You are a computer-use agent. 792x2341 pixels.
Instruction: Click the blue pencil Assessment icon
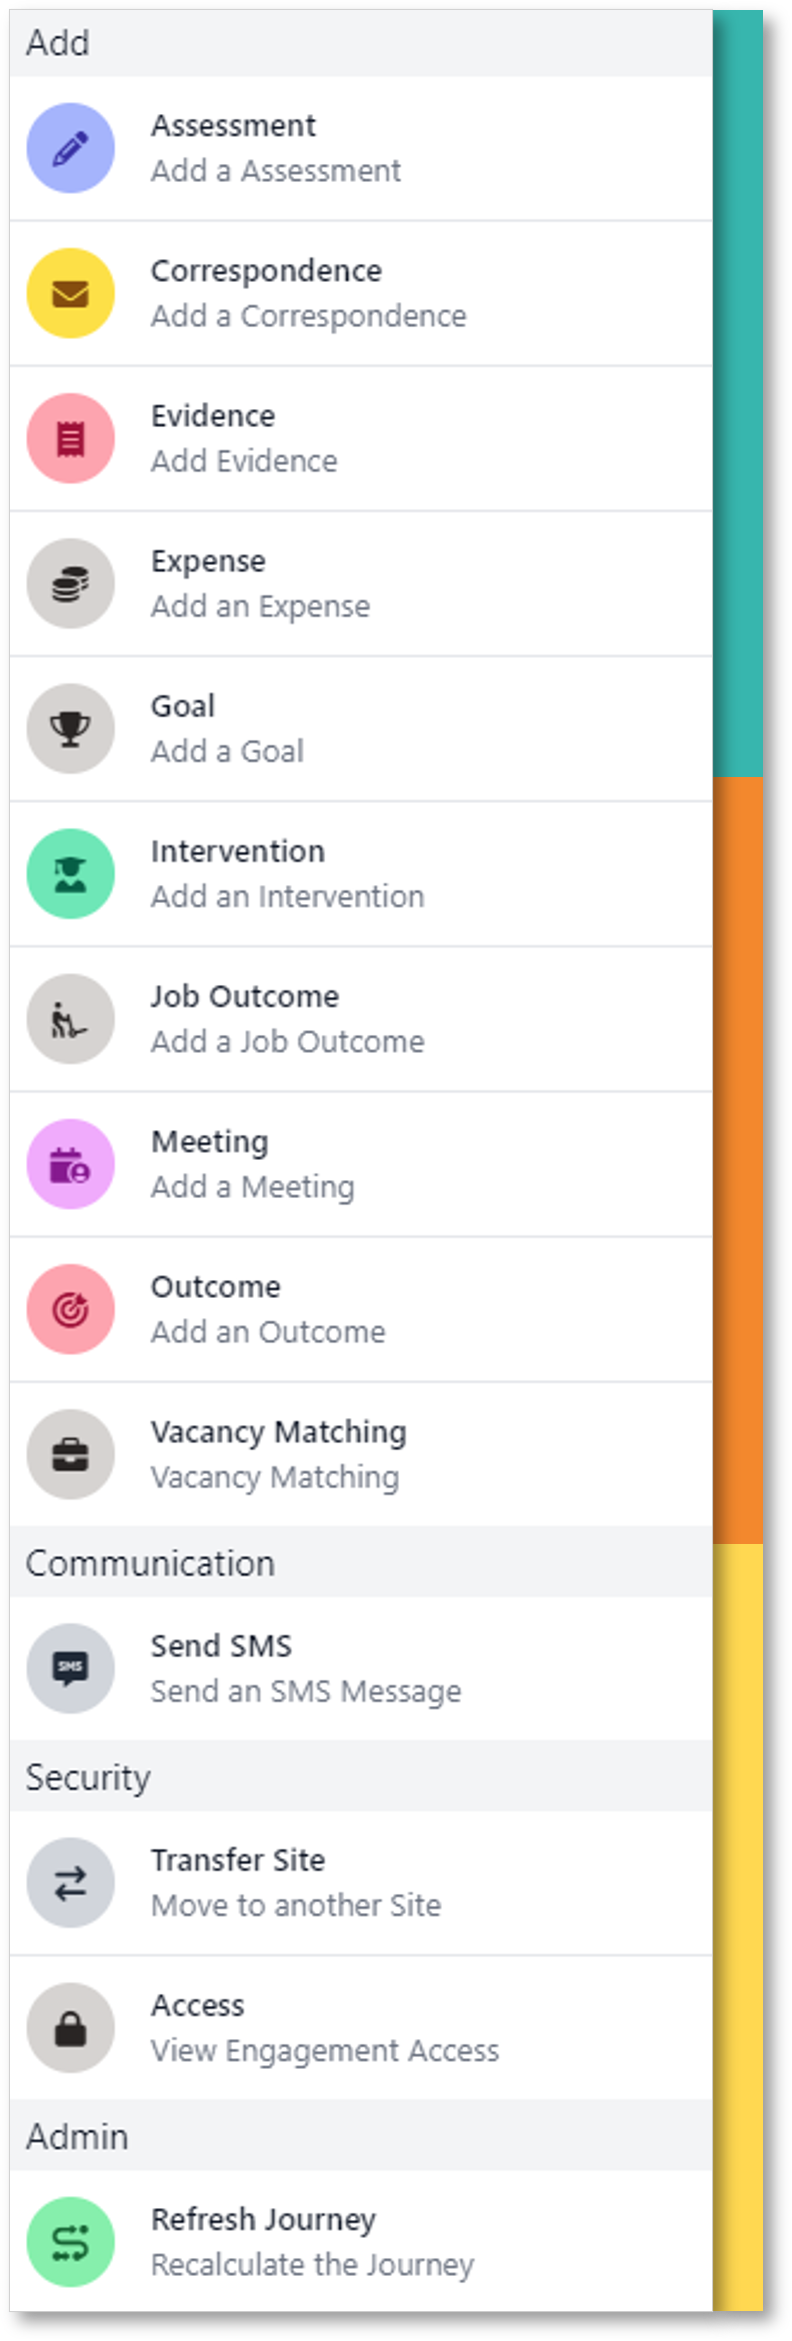pos(70,148)
